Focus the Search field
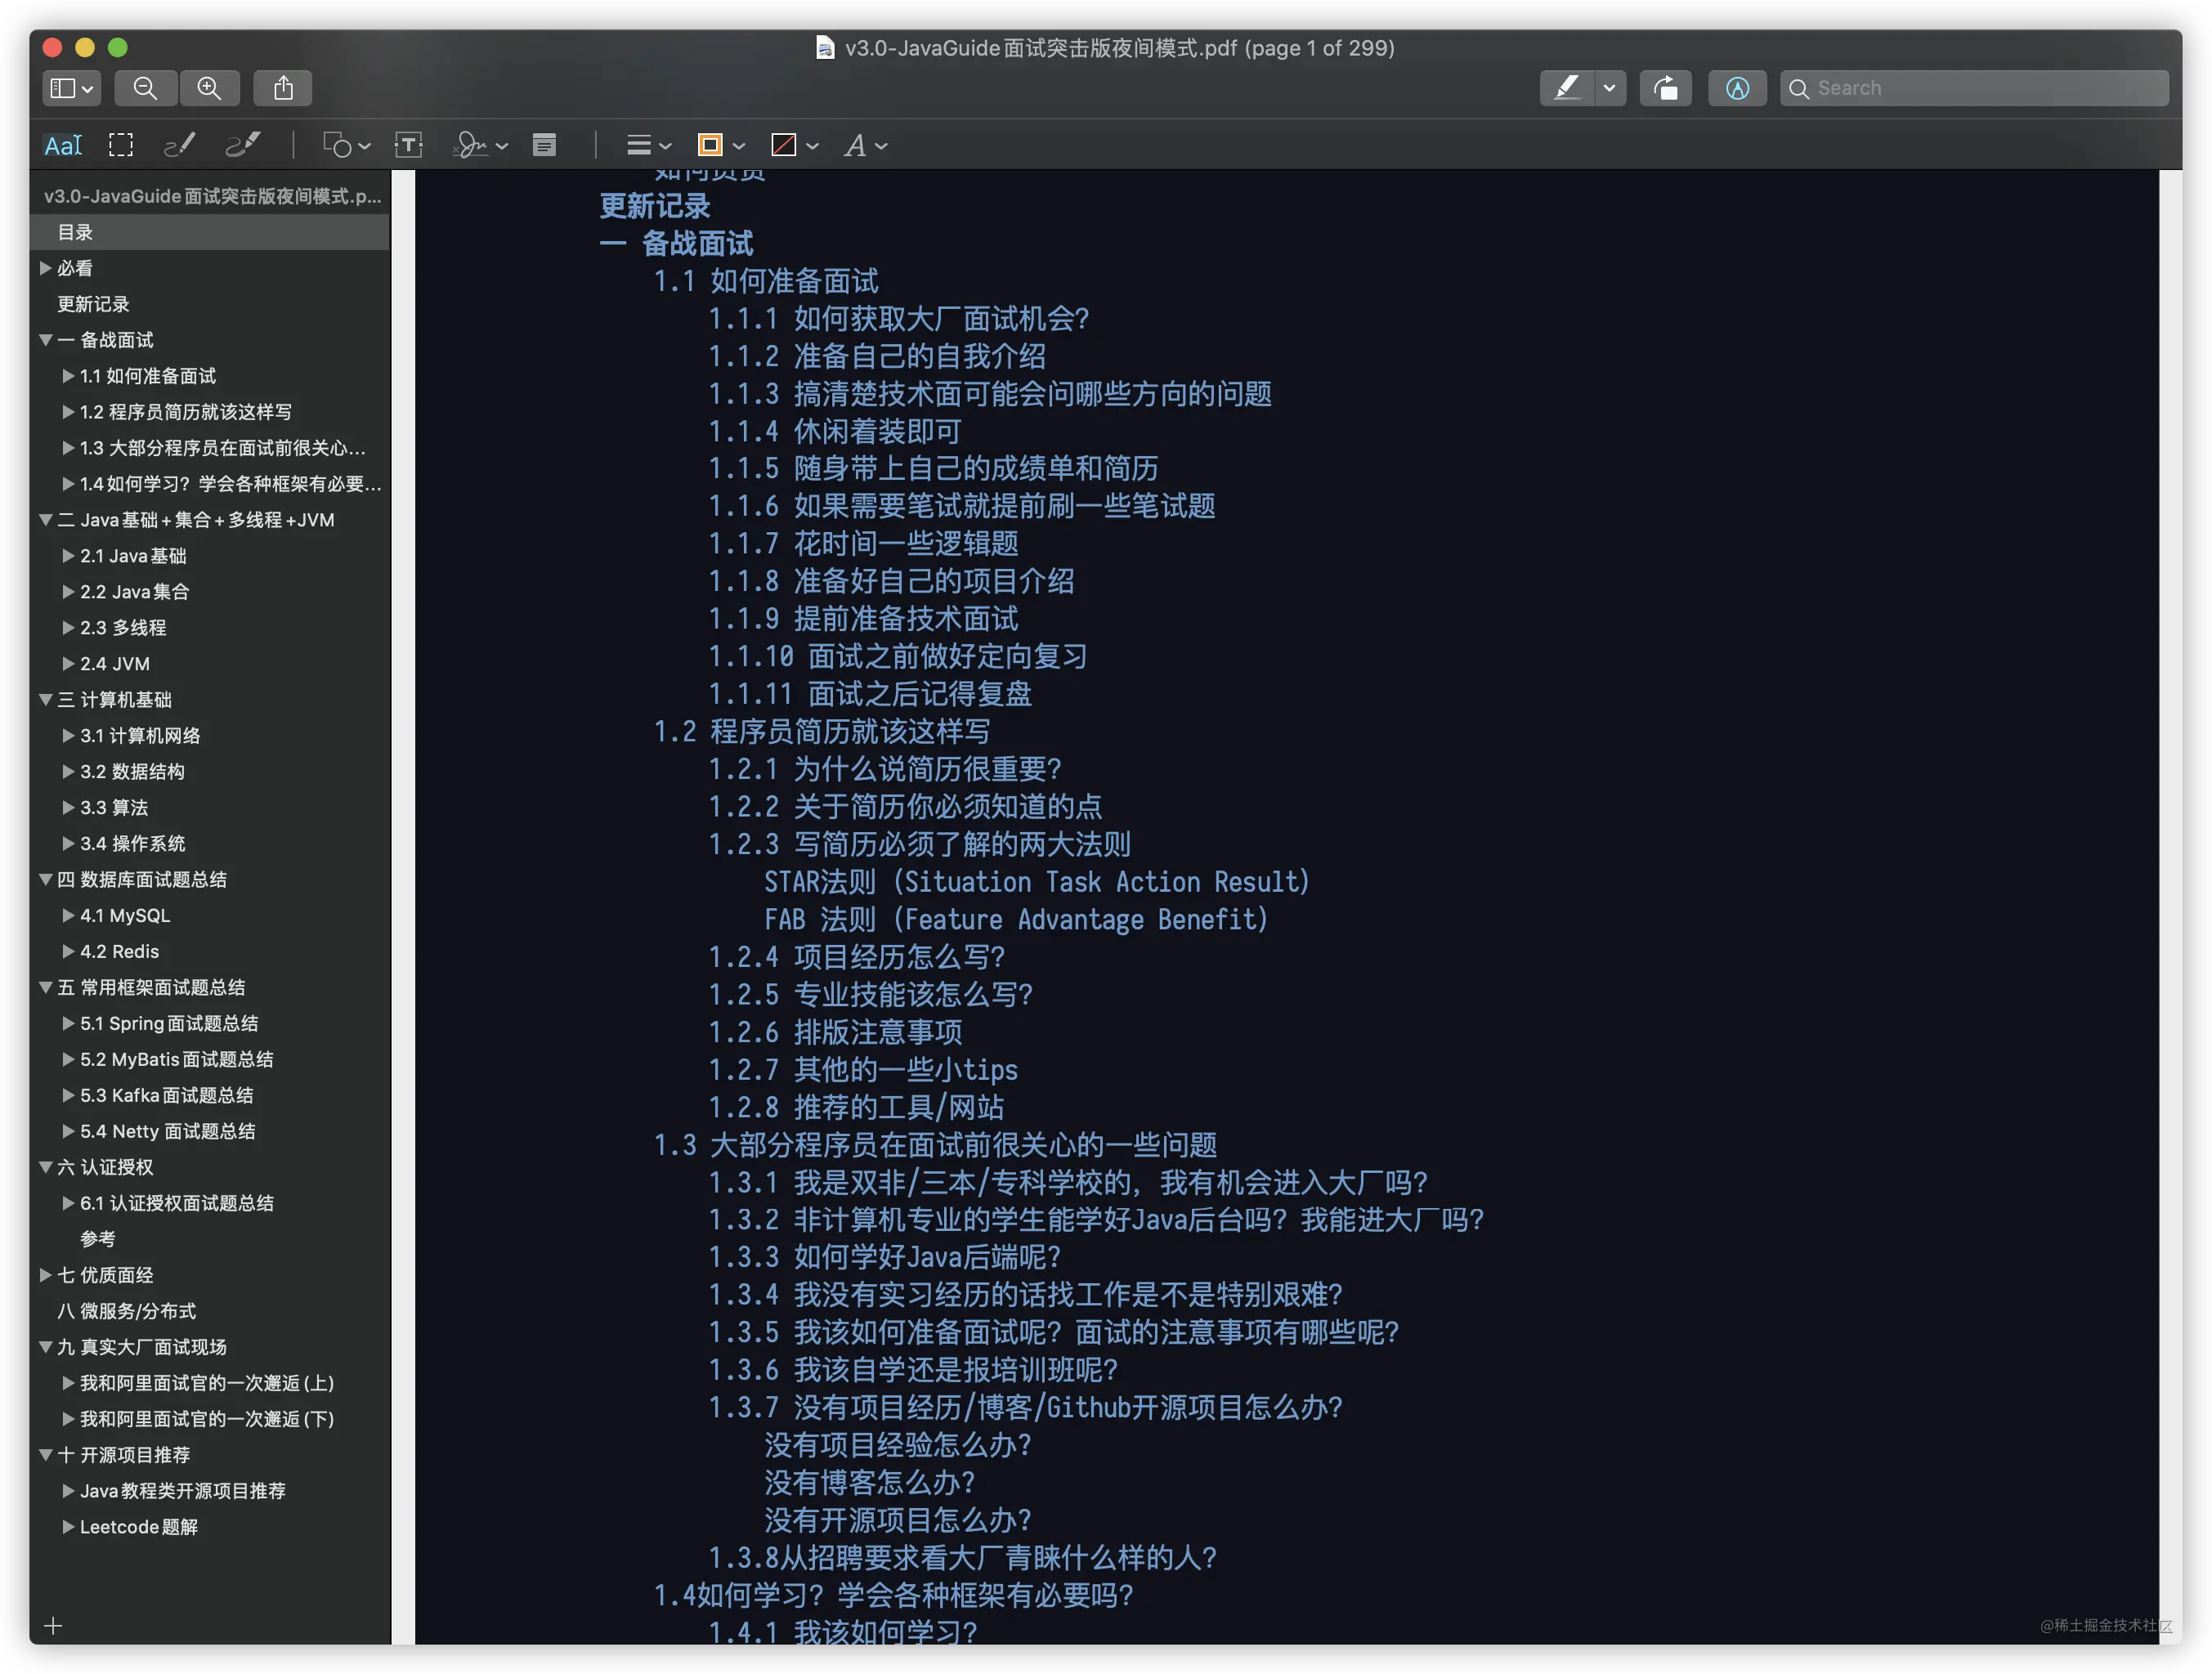This screenshot has width=2212, height=1674. pos(1974,88)
